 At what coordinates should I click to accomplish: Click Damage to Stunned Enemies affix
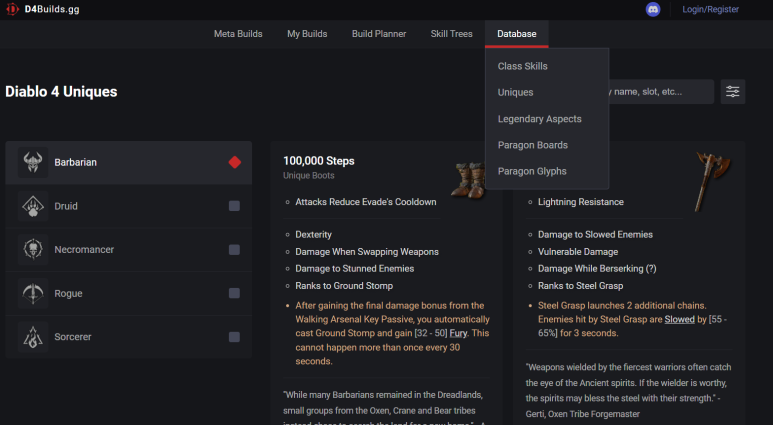[x=354, y=269]
